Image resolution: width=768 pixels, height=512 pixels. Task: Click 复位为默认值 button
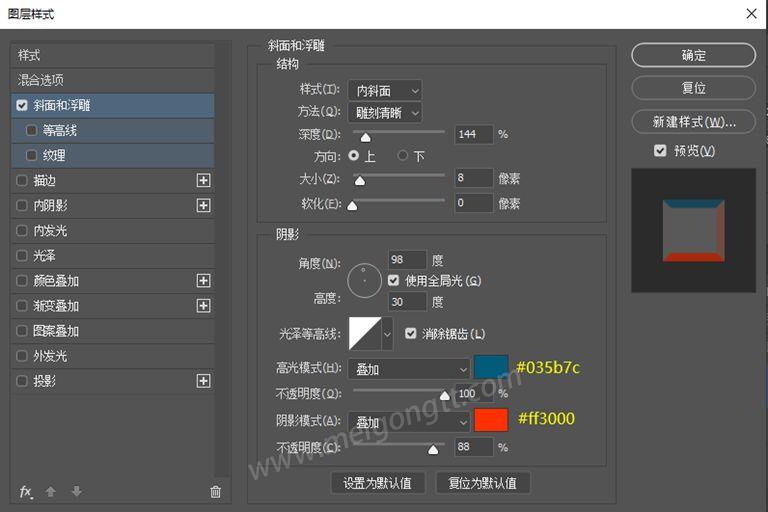coord(482,483)
